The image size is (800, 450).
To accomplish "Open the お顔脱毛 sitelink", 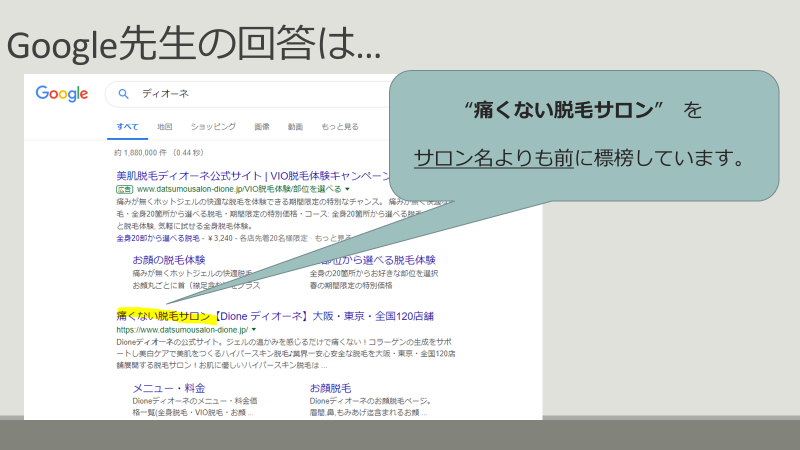I will pos(330,388).
